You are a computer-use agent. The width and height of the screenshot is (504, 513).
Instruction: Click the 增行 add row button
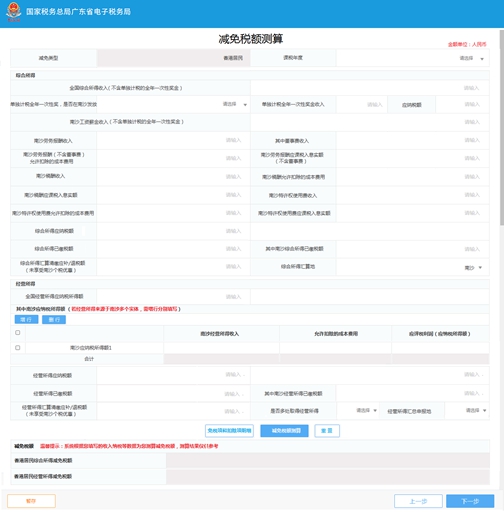(26, 320)
